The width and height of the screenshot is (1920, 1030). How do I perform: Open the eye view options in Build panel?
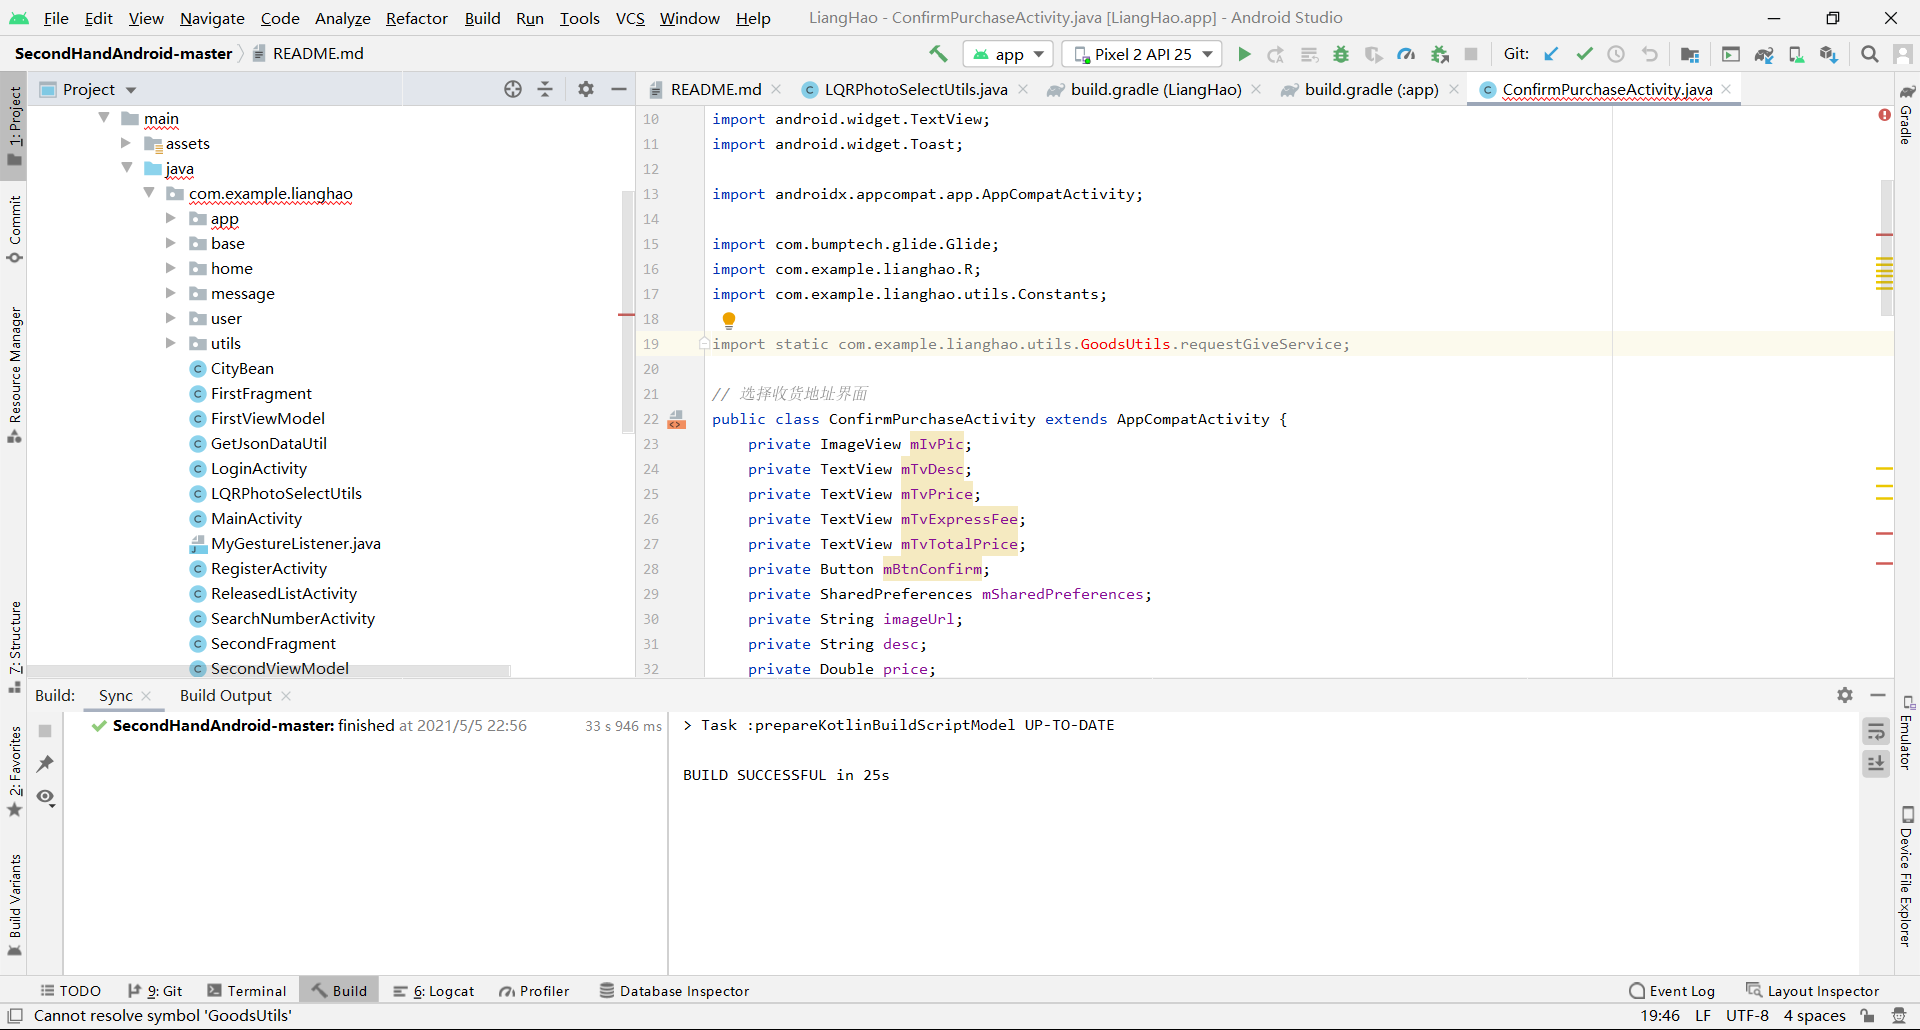click(x=45, y=797)
